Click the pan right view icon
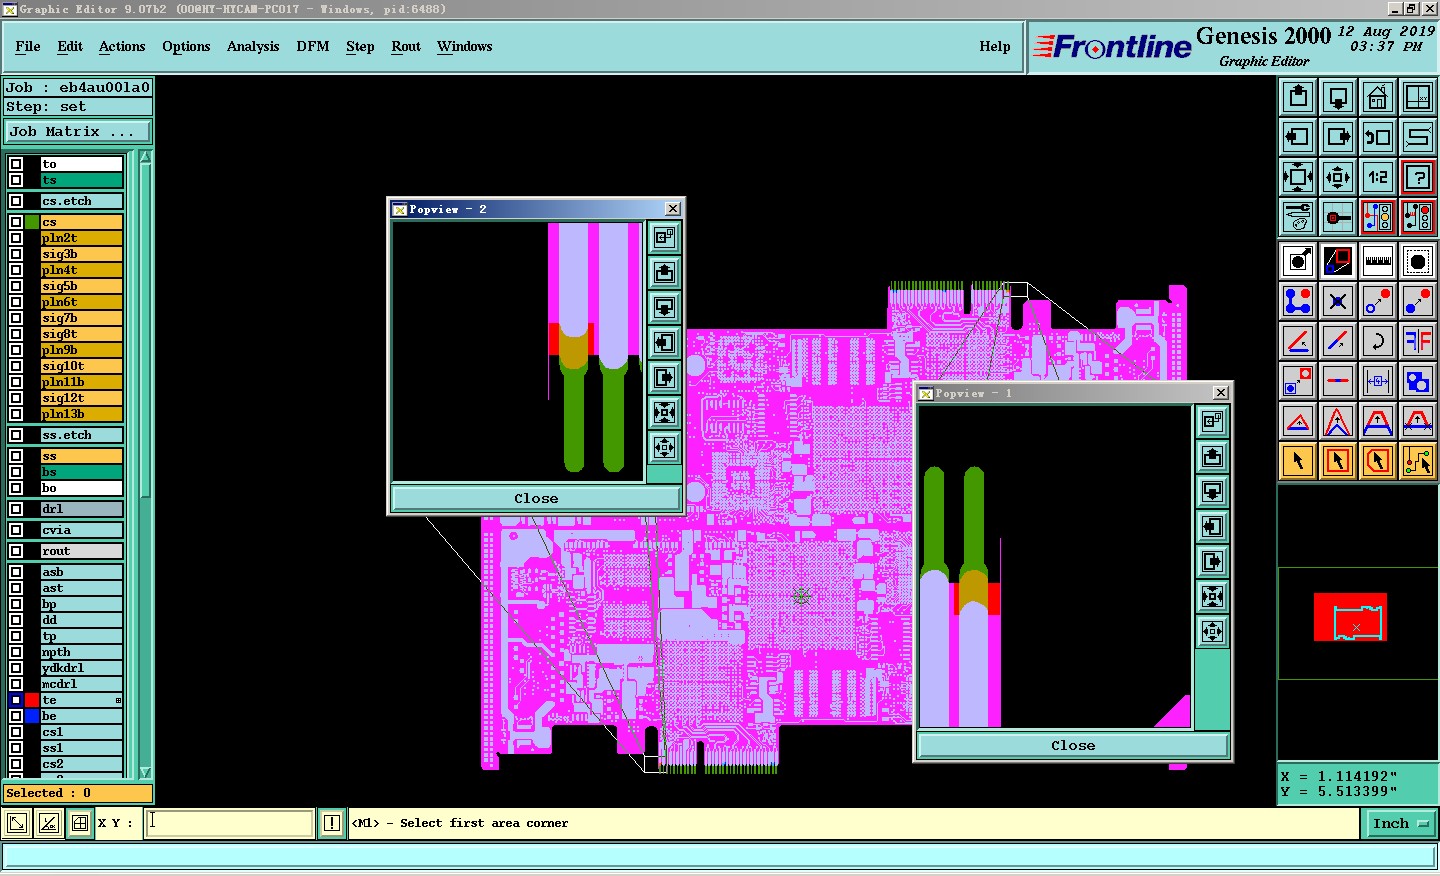This screenshot has height=876, width=1440. coord(1338,137)
